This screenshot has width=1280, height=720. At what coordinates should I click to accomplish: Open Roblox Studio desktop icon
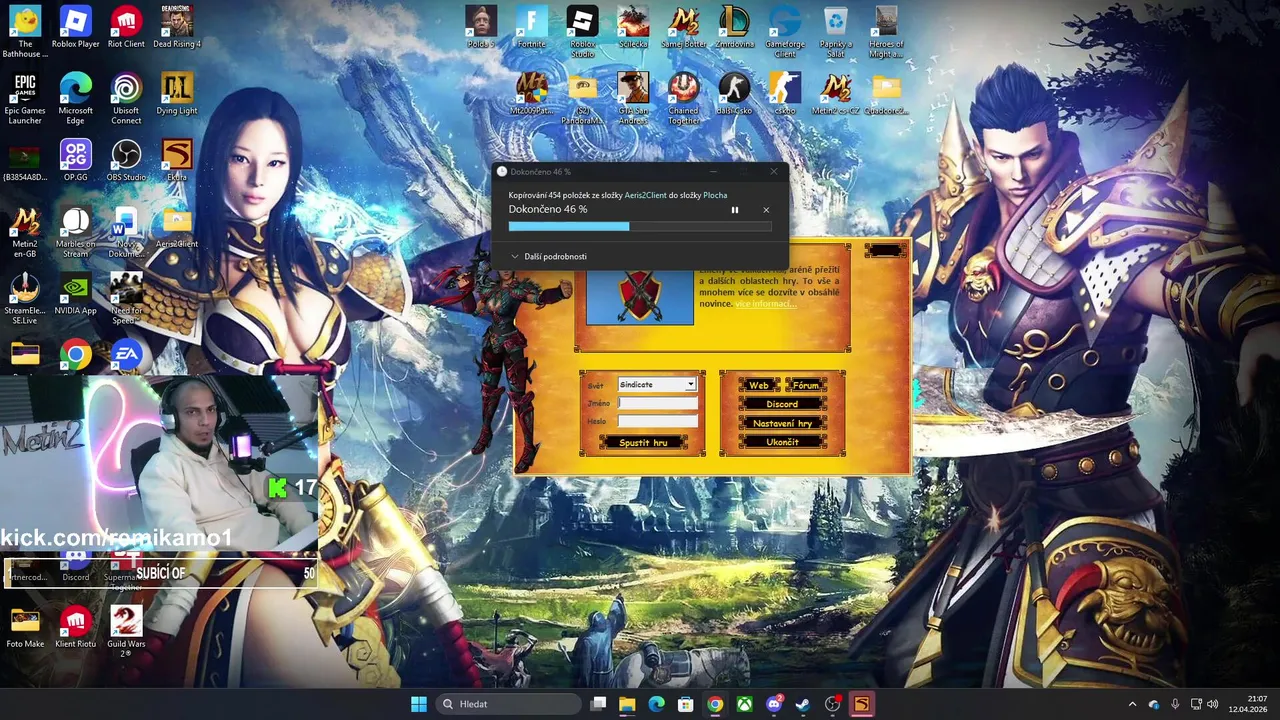click(x=582, y=32)
